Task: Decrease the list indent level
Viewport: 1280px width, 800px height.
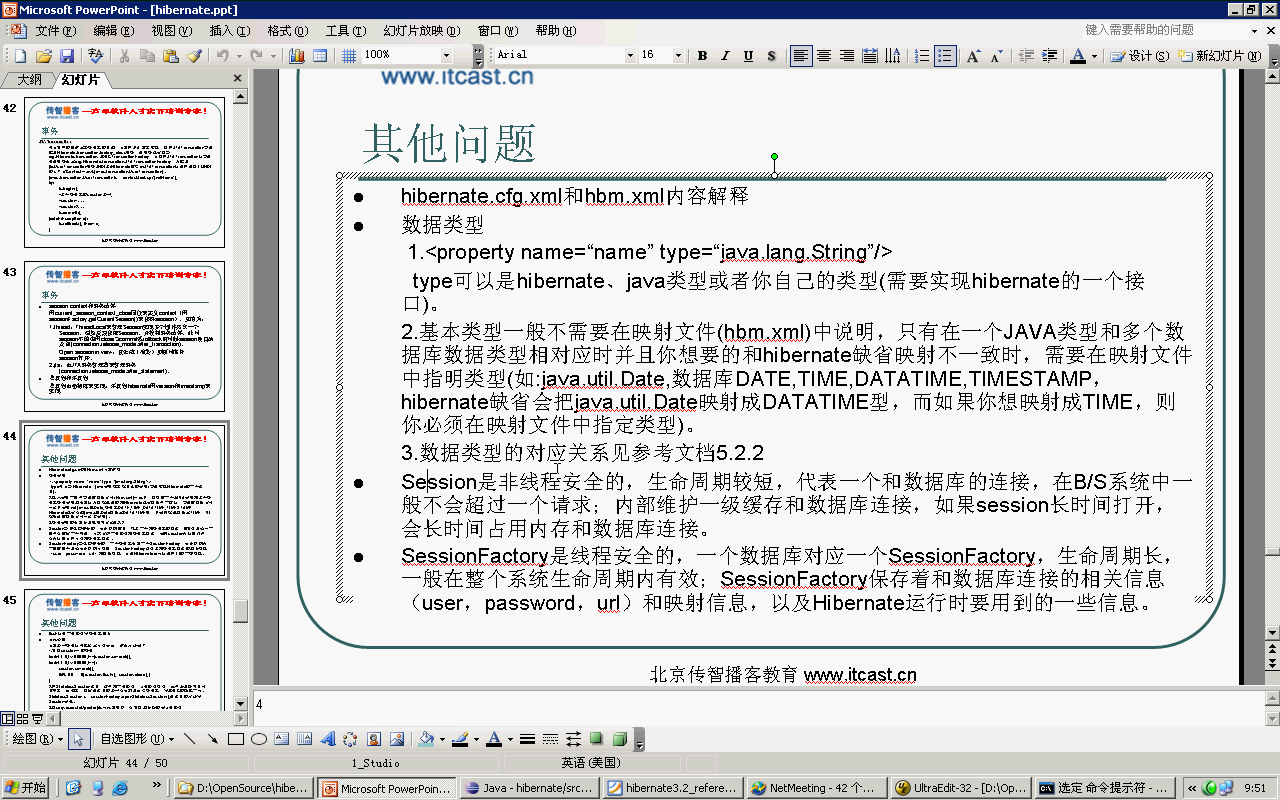Action: point(1026,56)
